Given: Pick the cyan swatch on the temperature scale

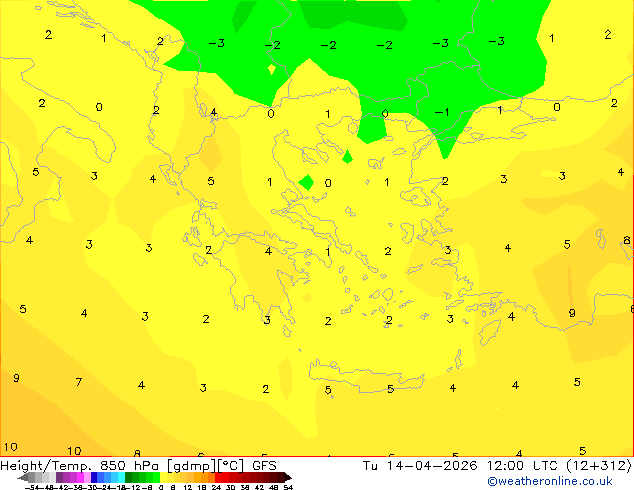Looking at the screenshot, I should click(x=121, y=477).
